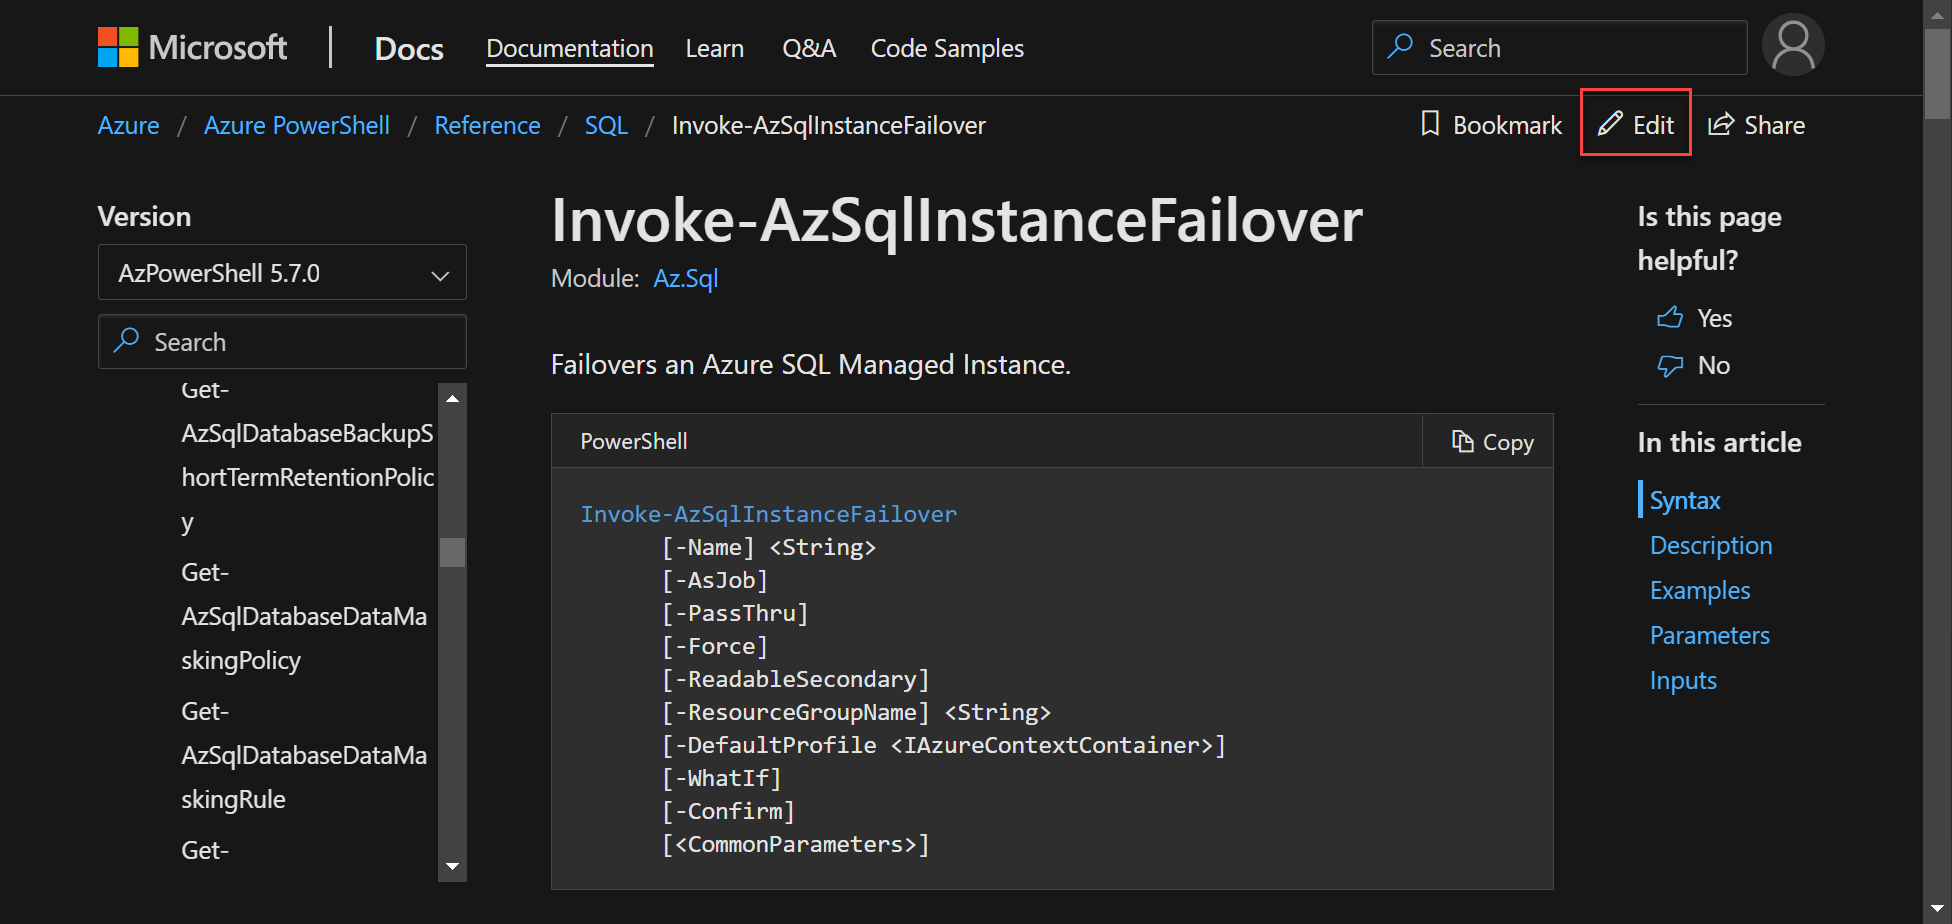Click the [-ResourceGroupName] <String> line
Image resolution: width=1952 pixels, height=924 pixels.
(x=856, y=712)
